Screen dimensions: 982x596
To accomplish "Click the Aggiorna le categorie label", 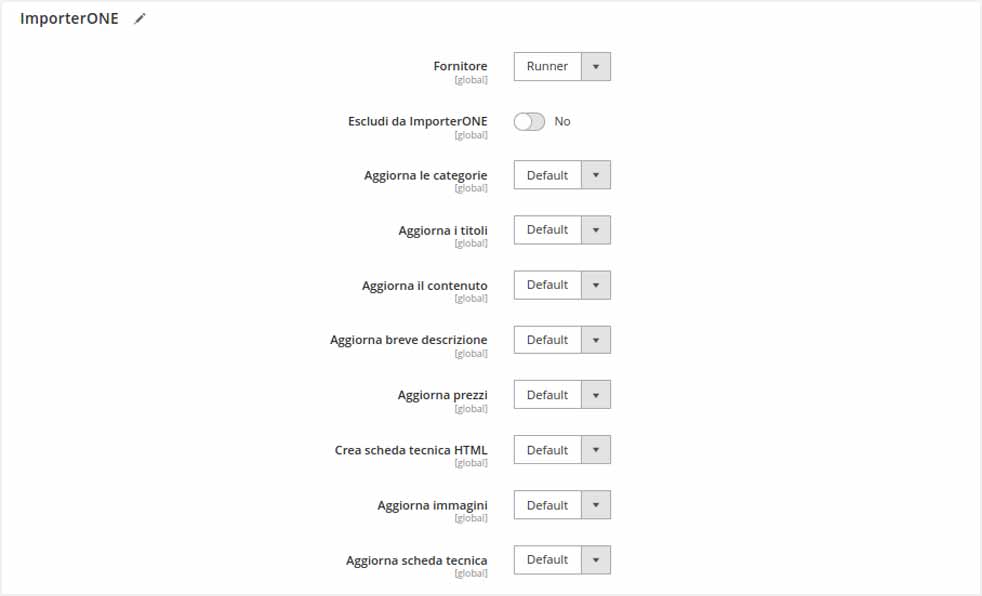I will (425, 175).
